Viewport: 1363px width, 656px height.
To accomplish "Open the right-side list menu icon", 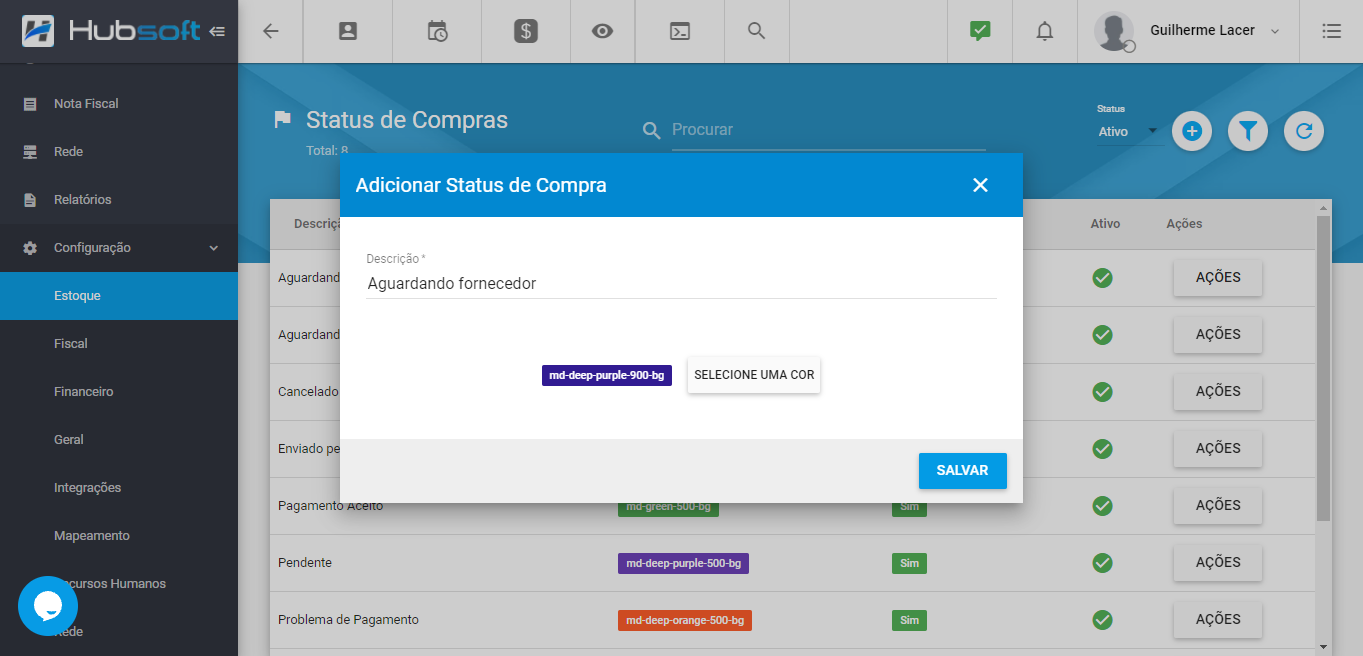I will [x=1331, y=31].
